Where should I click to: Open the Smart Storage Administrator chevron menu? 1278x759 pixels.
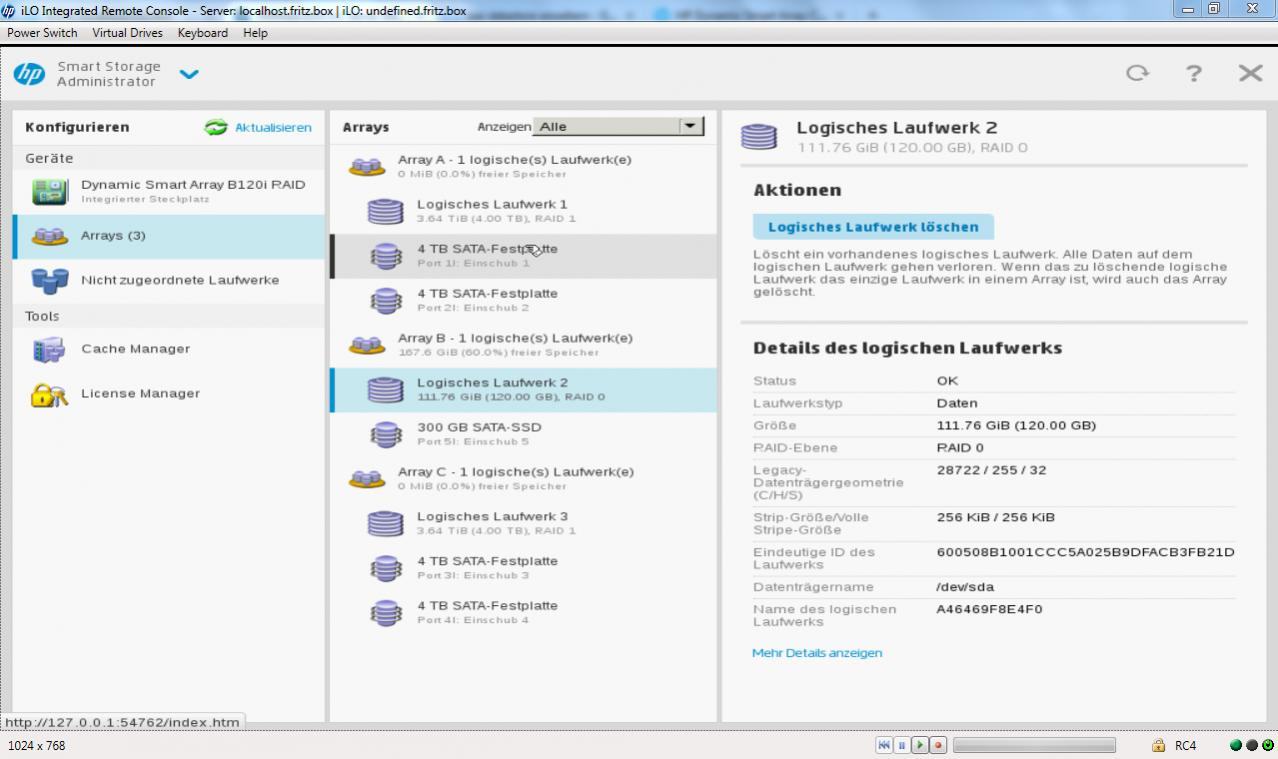(x=189, y=74)
